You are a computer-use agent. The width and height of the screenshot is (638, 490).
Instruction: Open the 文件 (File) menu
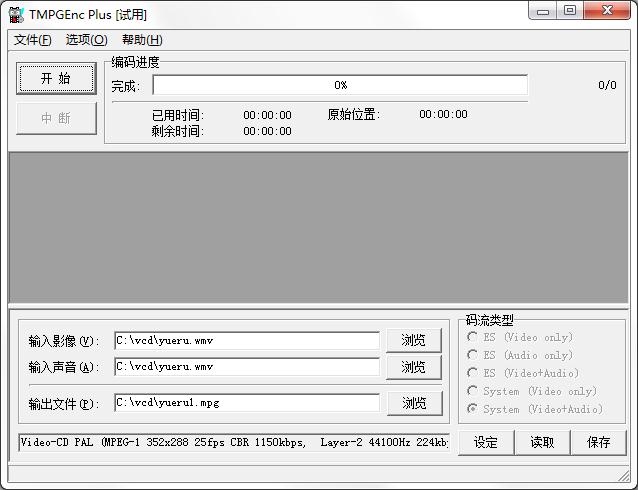click(33, 40)
